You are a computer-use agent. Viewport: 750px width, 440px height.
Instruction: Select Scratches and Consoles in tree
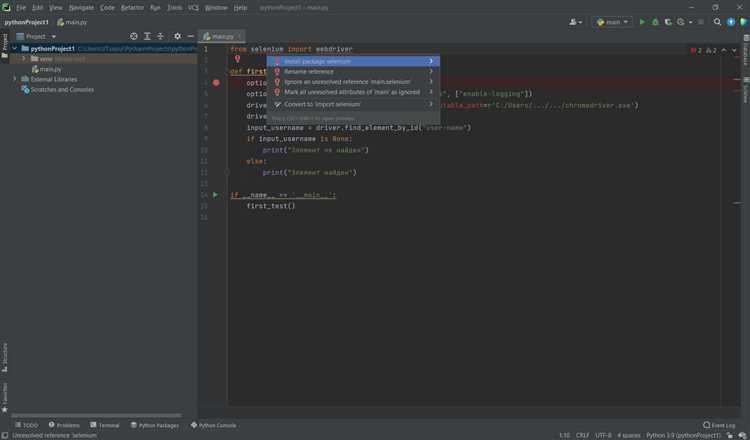(x=57, y=89)
